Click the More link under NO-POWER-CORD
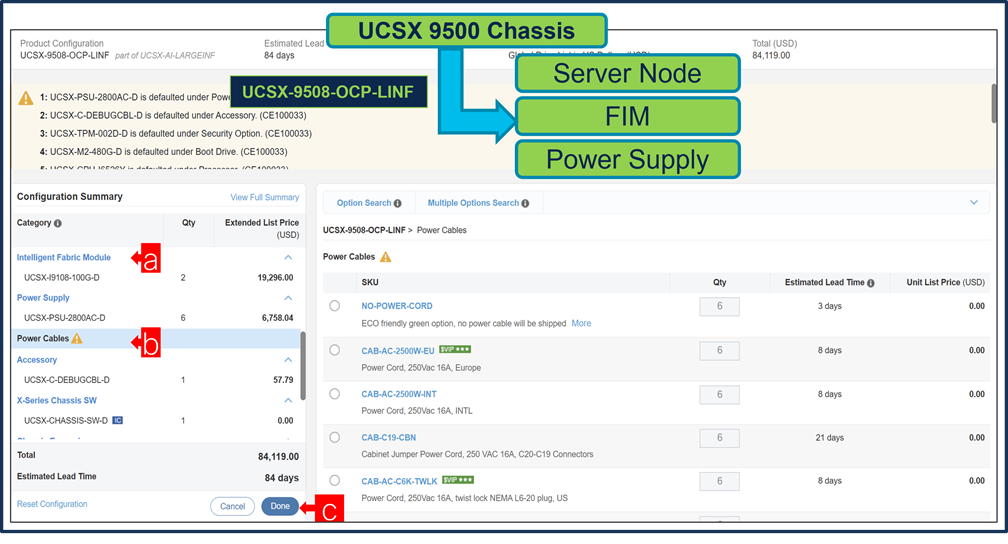This screenshot has width=1008, height=544. pyautogui.click(x=581, y=323)
